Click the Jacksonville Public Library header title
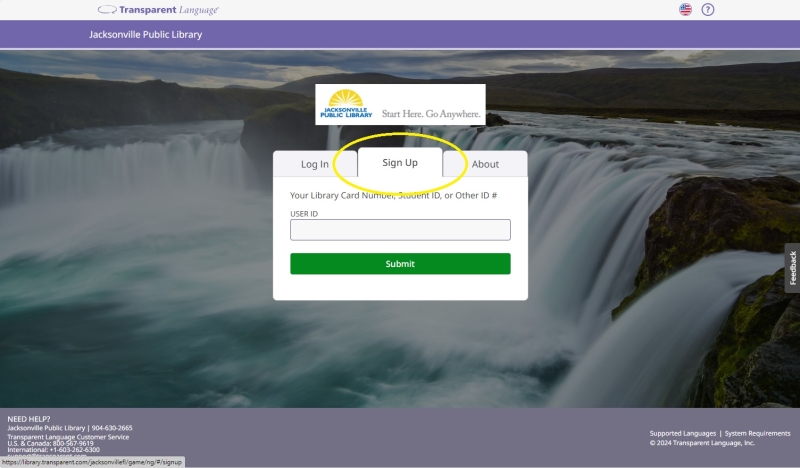The height and width of the screenshot is (468, 800). point(145,35)
